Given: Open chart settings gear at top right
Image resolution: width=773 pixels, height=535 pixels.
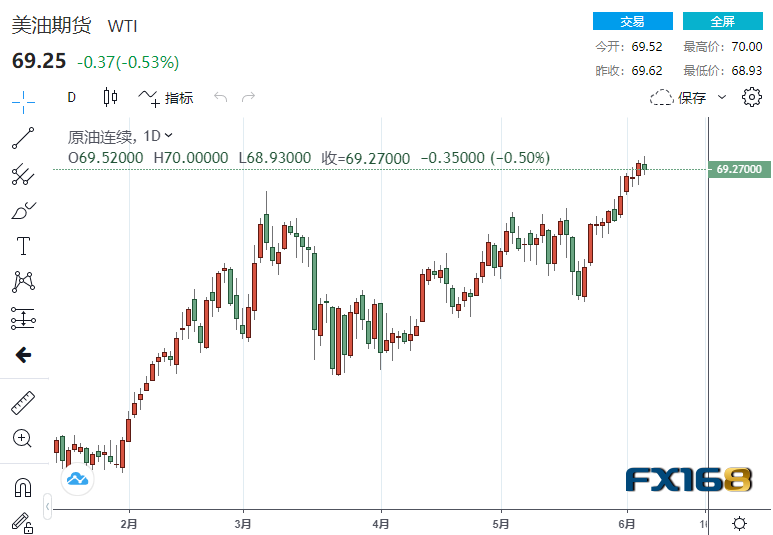Looking at the screenshot, I should [752, 97].
